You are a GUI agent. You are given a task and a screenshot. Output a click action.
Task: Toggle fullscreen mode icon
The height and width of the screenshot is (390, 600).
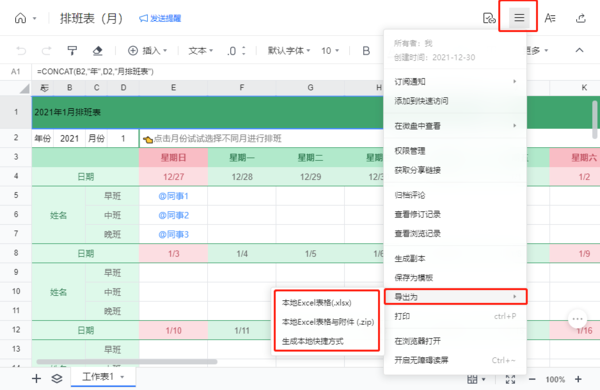point(510,379)
